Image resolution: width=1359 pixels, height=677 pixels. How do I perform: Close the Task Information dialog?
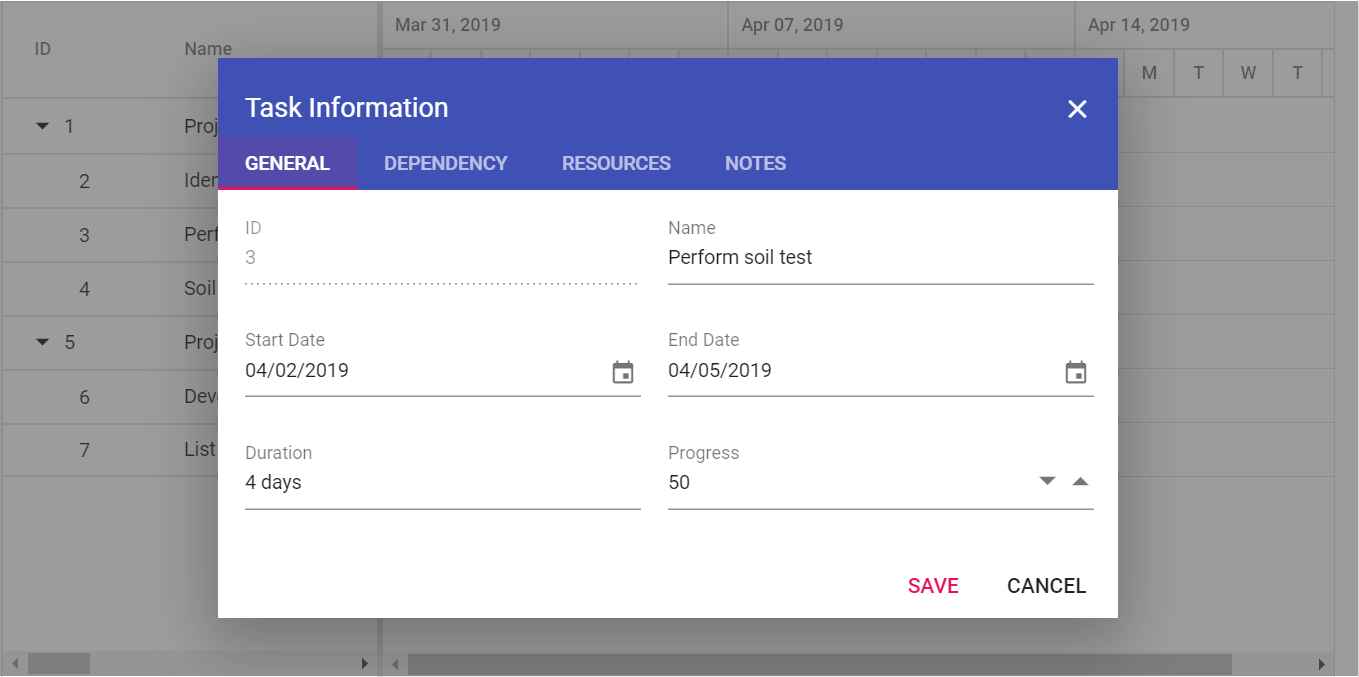[1077, 109]
